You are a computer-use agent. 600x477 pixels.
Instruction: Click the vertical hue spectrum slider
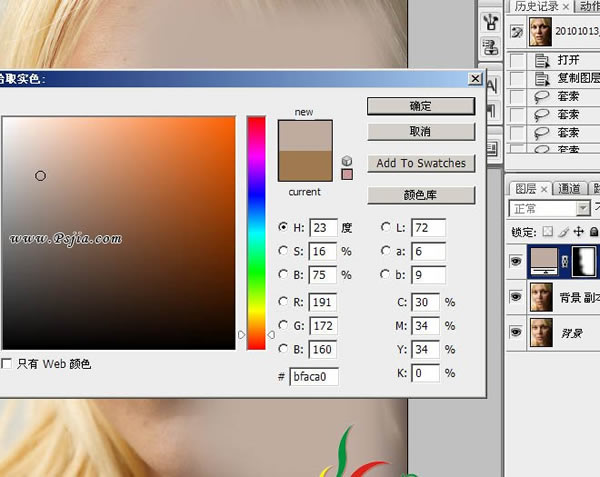pyautogui.click(x=256, y=233)
